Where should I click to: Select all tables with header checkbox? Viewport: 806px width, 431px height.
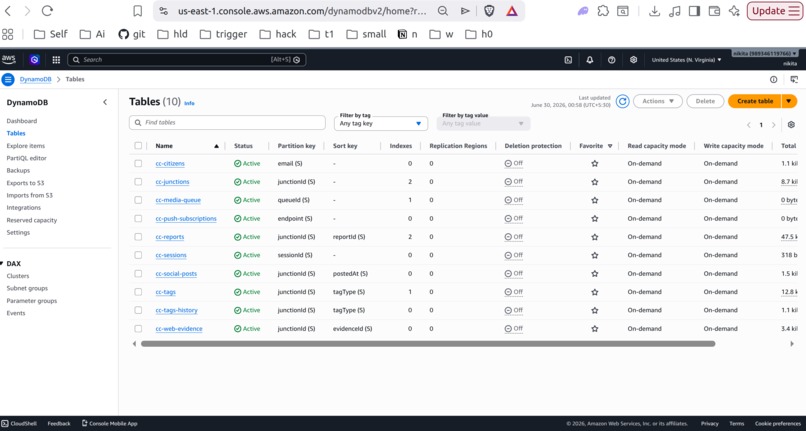[138, 146]
